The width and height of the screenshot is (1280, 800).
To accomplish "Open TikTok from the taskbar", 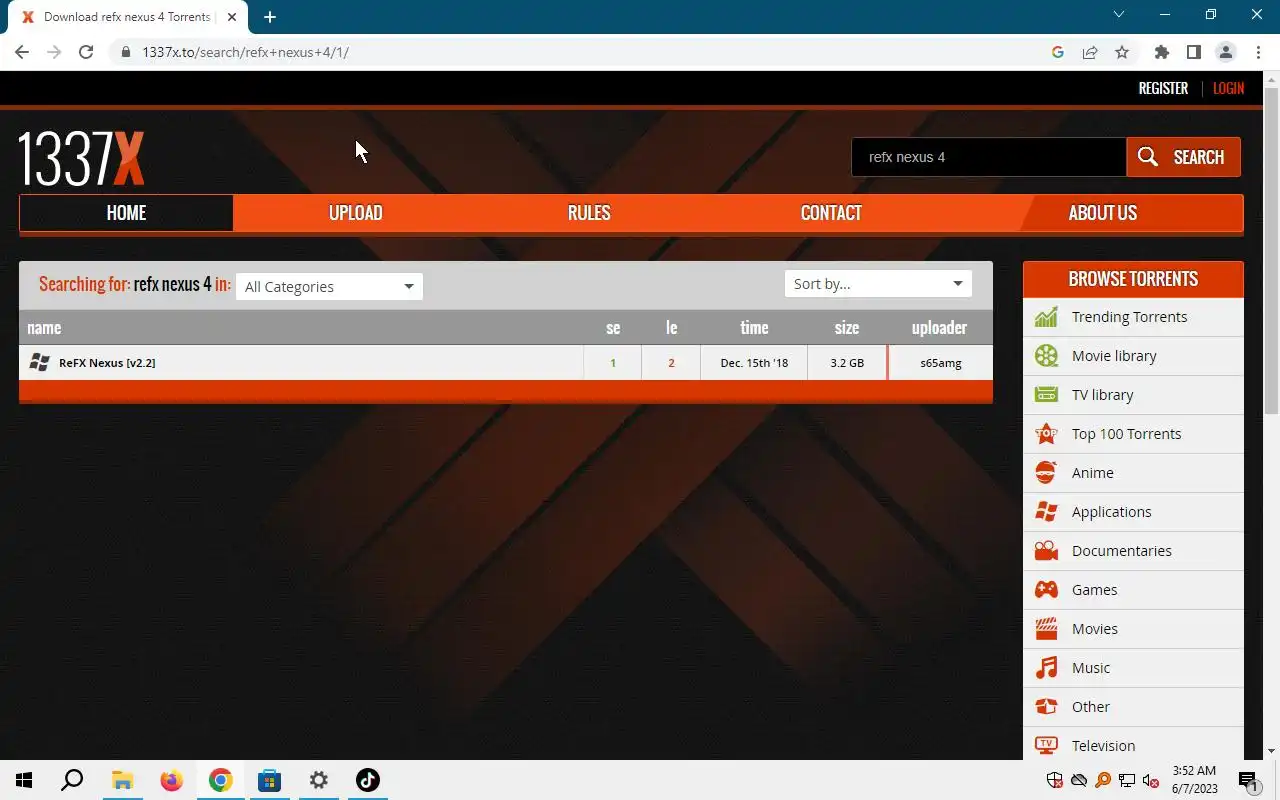I will (368, 780).
